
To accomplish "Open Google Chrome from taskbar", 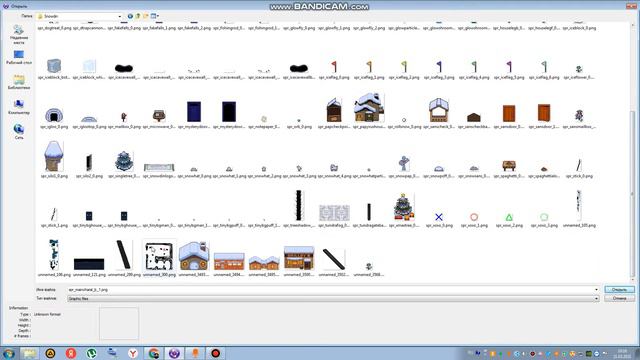I will (x=154, y=353).
